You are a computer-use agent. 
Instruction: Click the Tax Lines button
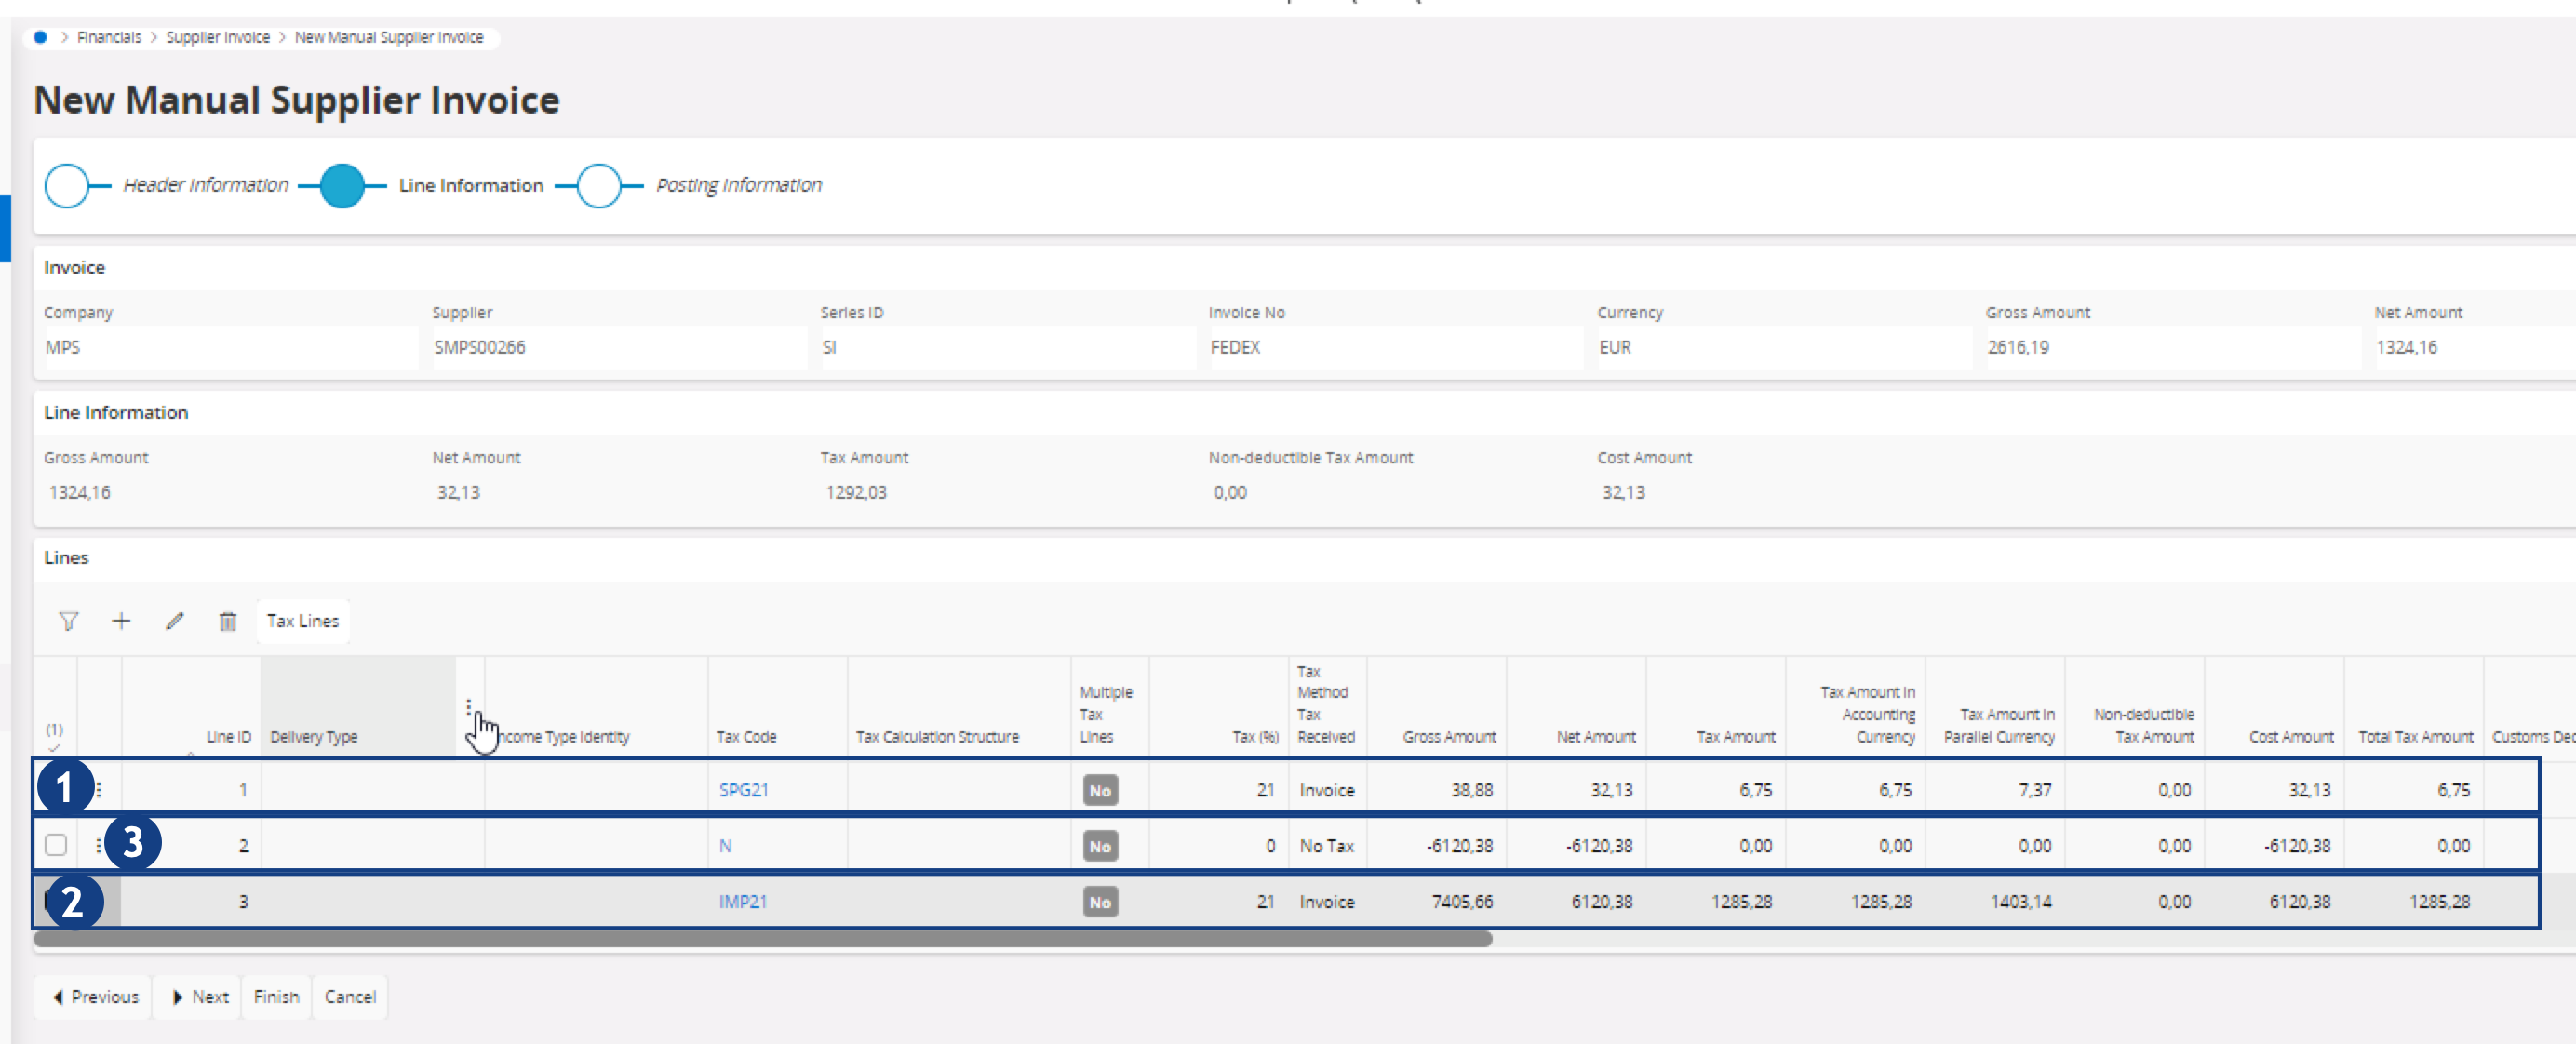pyautogui.click(x=302, y=621)
